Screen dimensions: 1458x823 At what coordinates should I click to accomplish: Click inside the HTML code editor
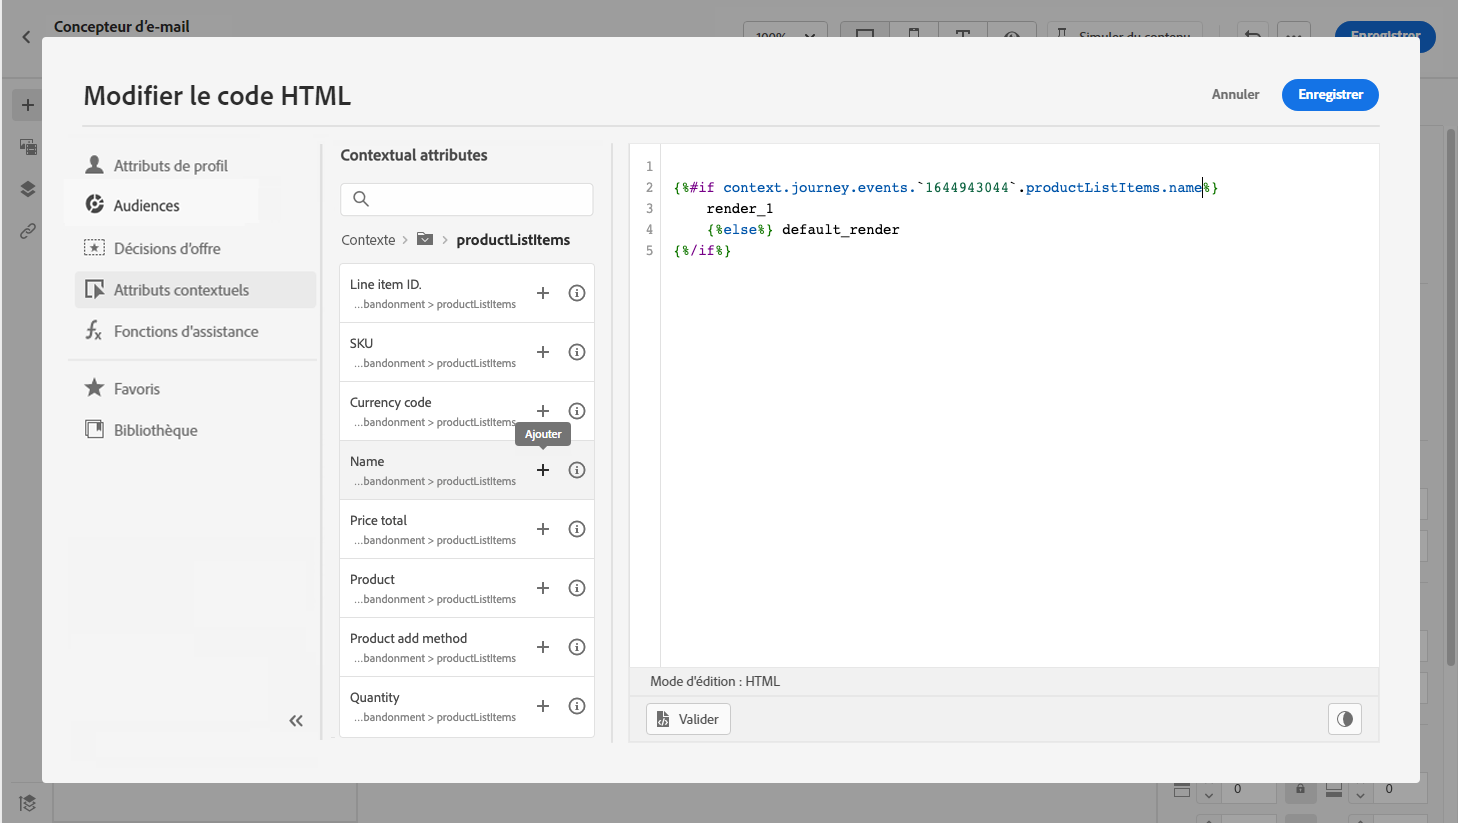1019,405
